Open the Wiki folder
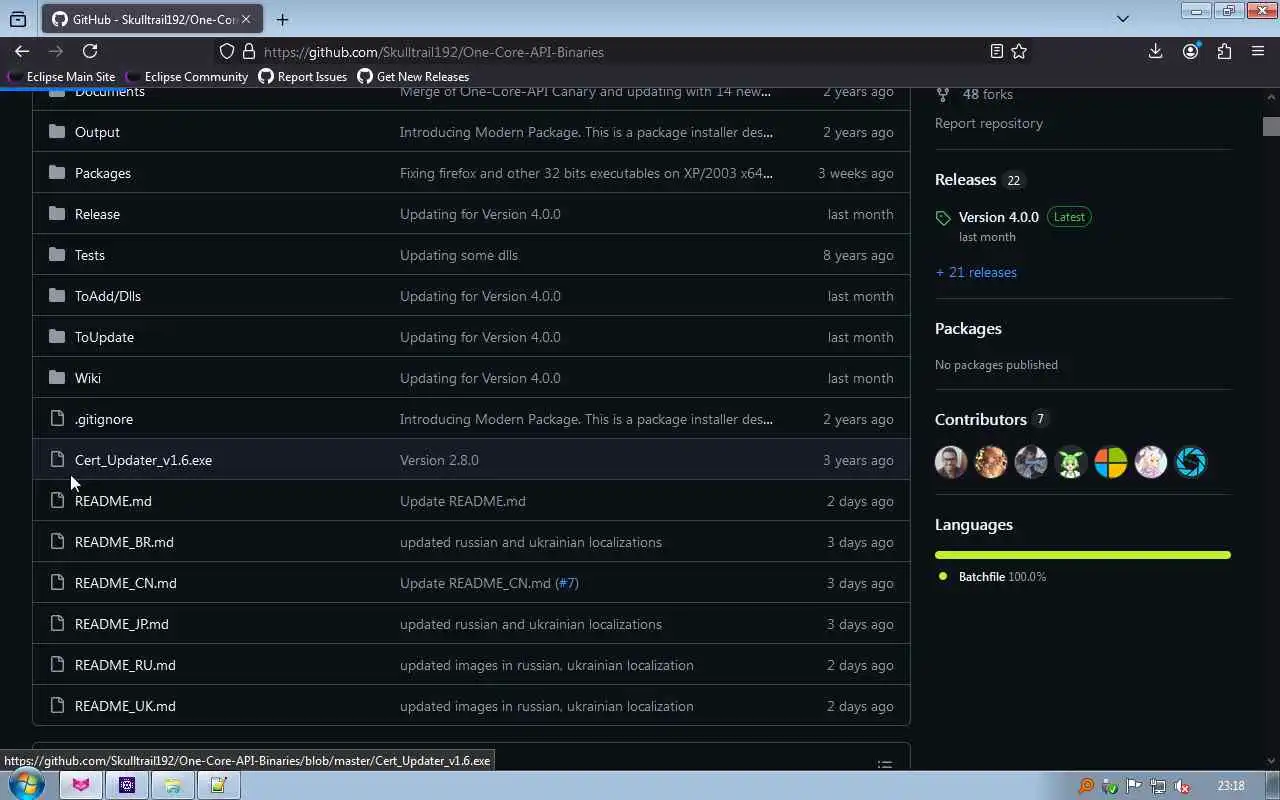Image resolution: width=1280 pixels, height=800 pixels. (88, 378)
